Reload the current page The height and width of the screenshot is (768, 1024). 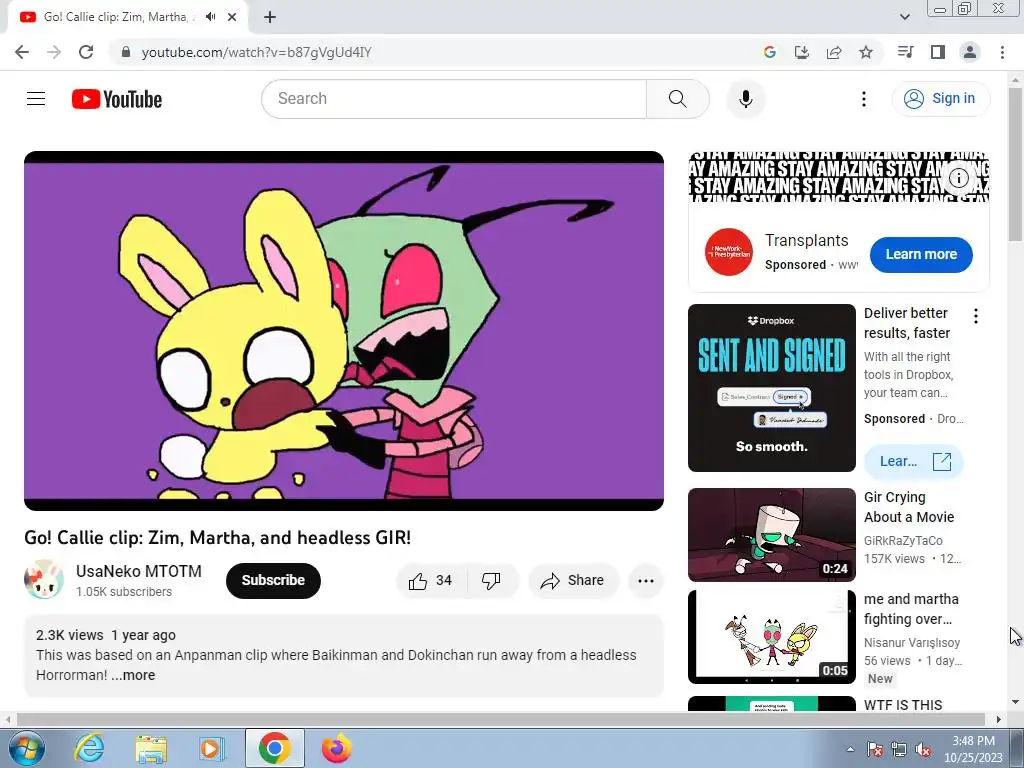coord(86,52)
